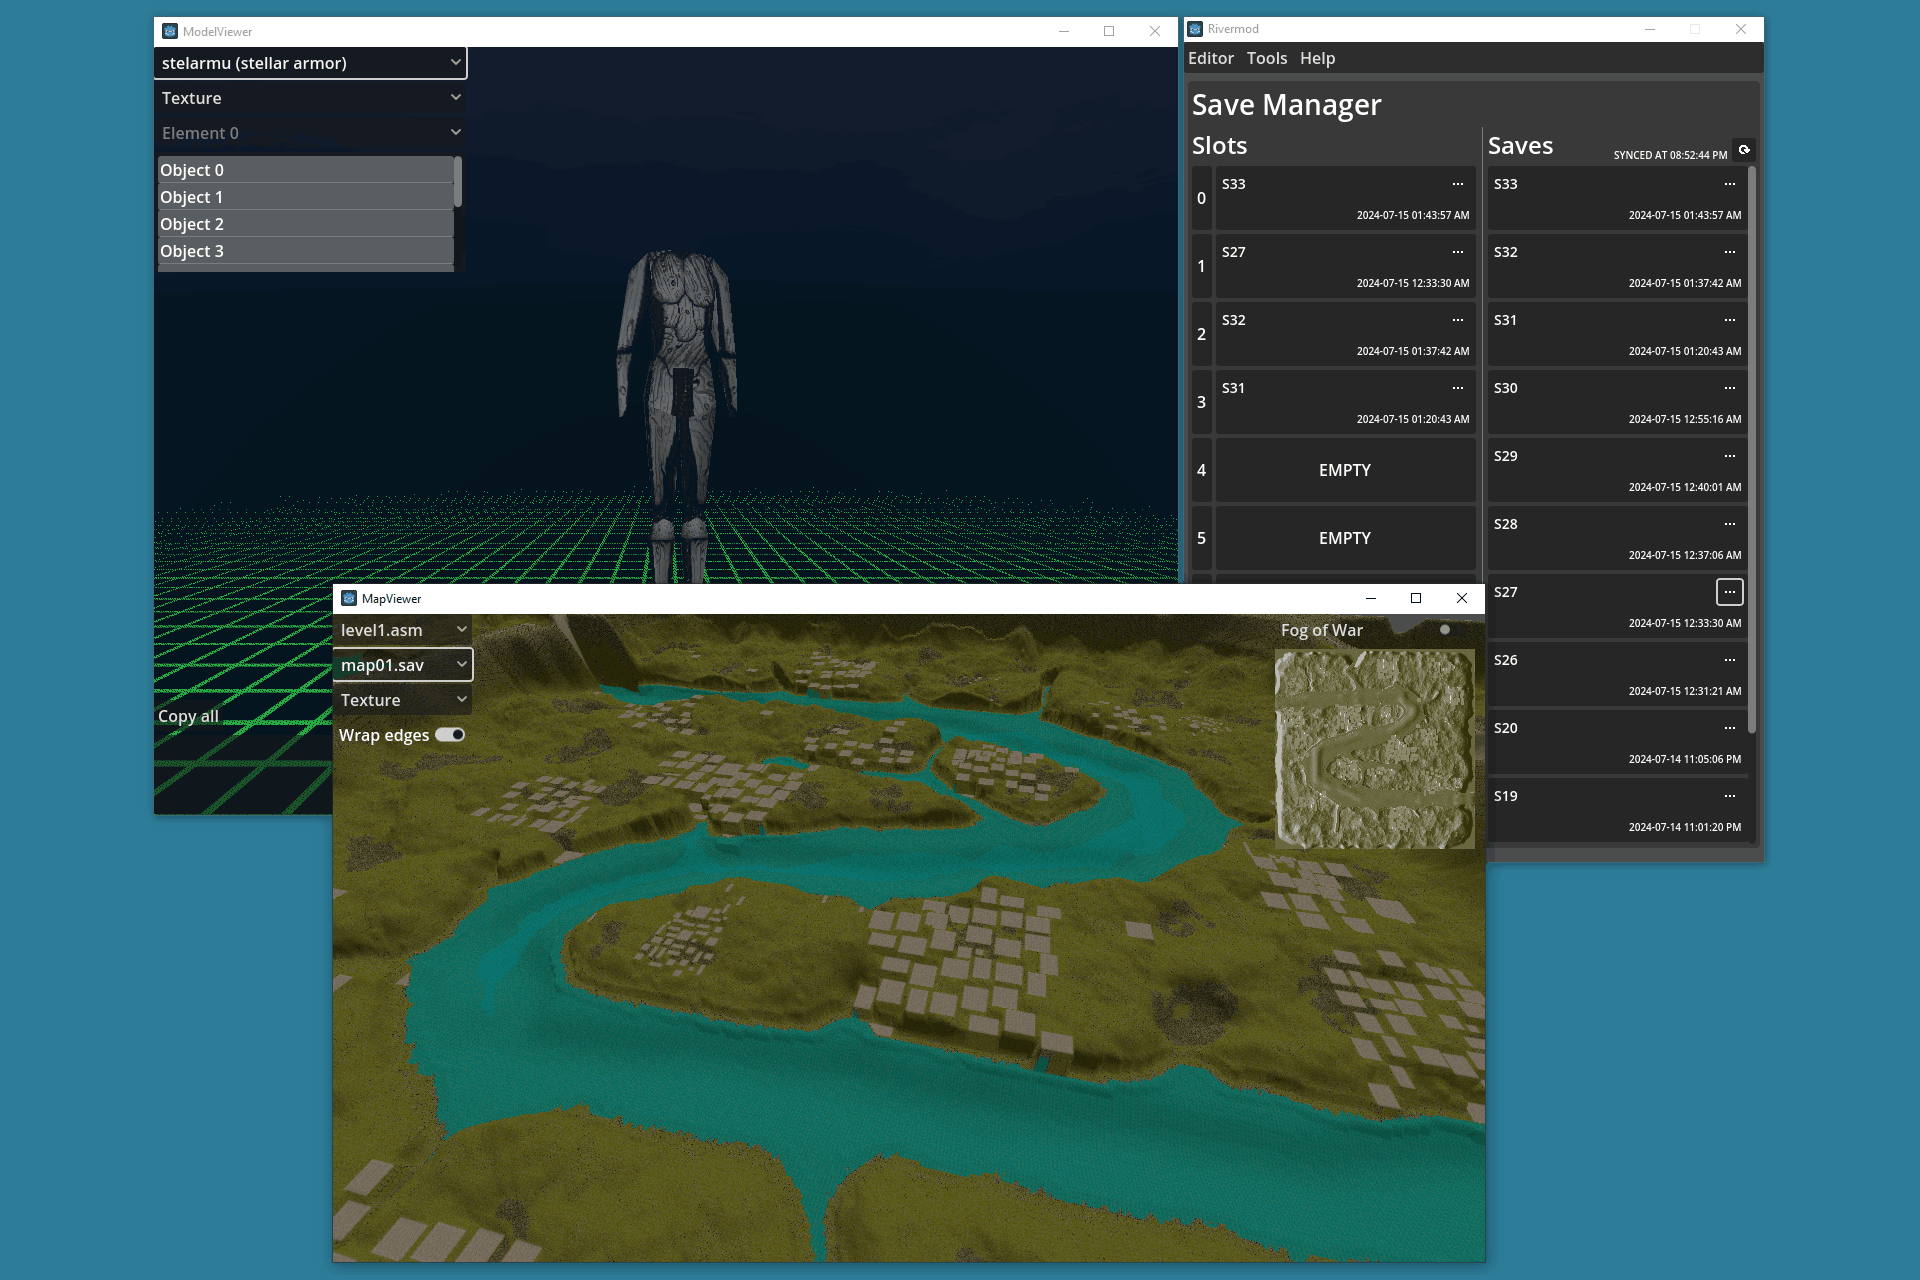Select the EMPTY slot 4 in Save Manager
The width and height of the screenshot is (1920, 1280).
pos(1344,470)
